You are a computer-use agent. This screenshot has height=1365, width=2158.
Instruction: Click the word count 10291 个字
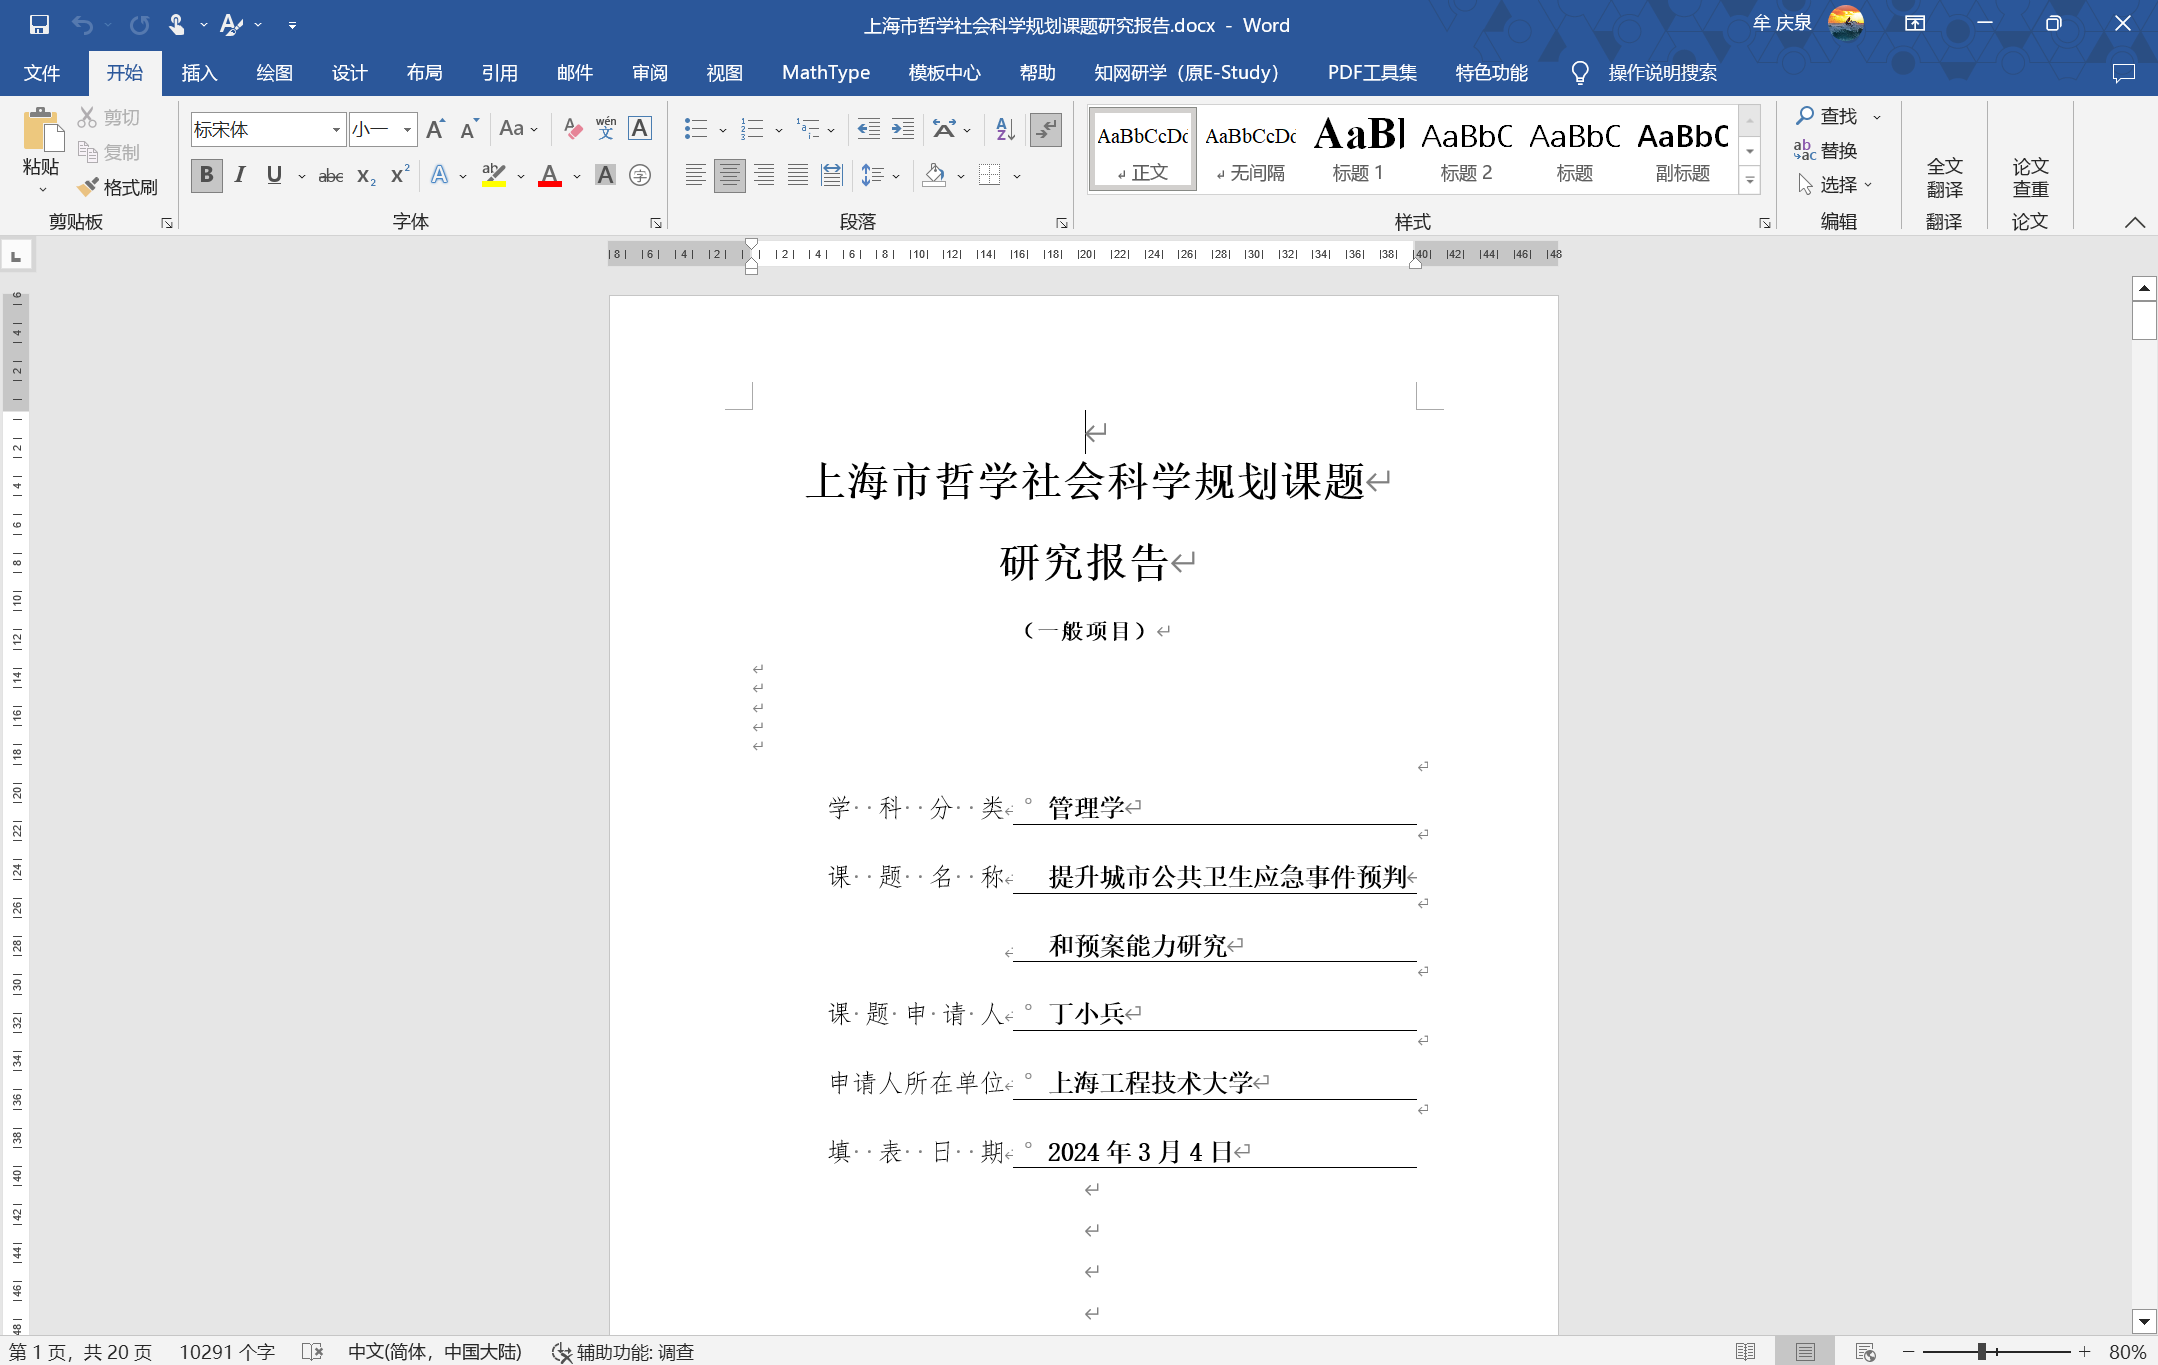coord(227,1351)
